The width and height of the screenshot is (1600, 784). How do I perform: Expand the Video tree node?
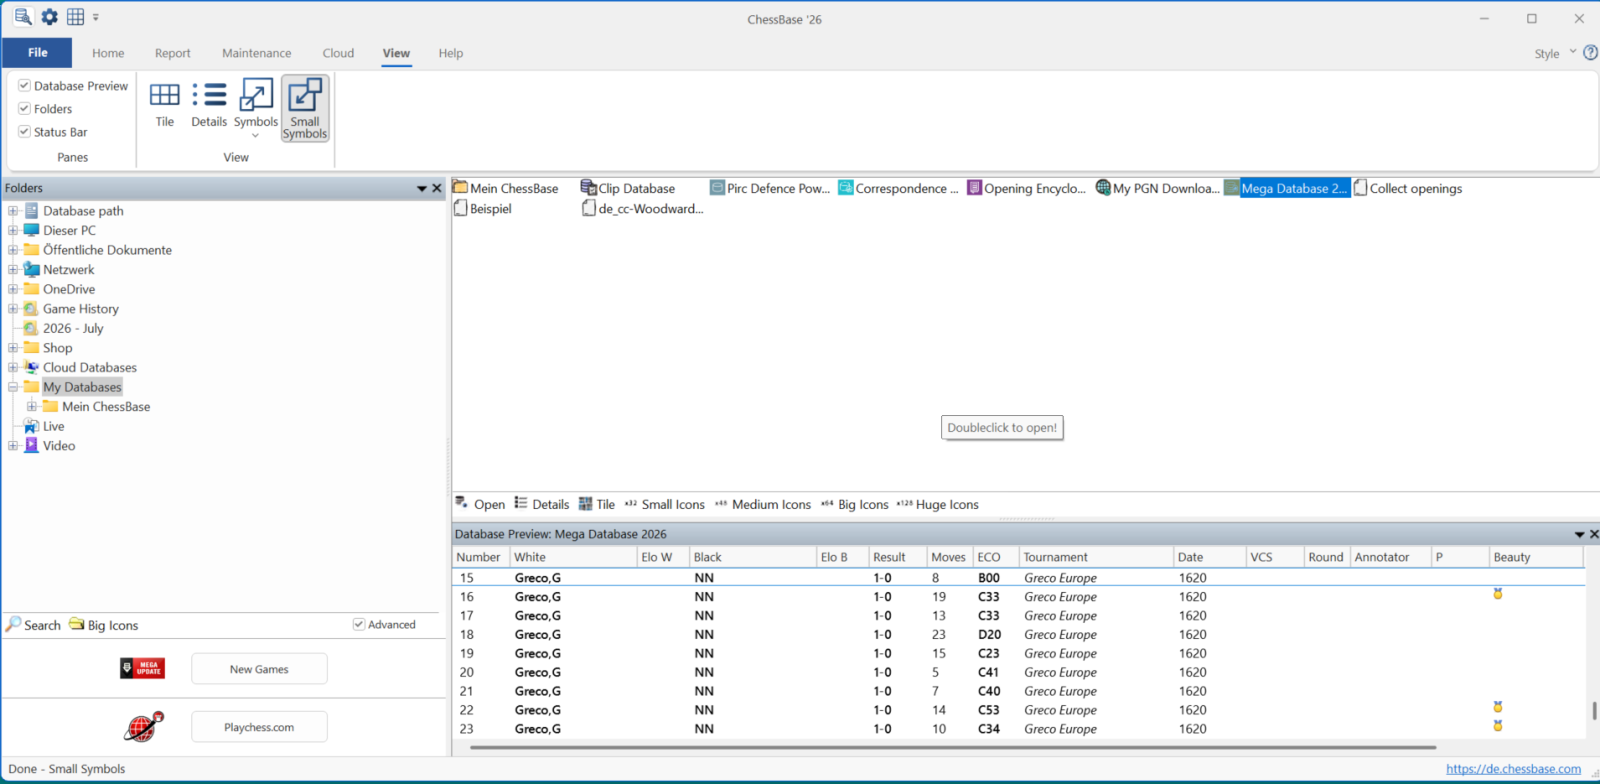click(x=13, y=446)
